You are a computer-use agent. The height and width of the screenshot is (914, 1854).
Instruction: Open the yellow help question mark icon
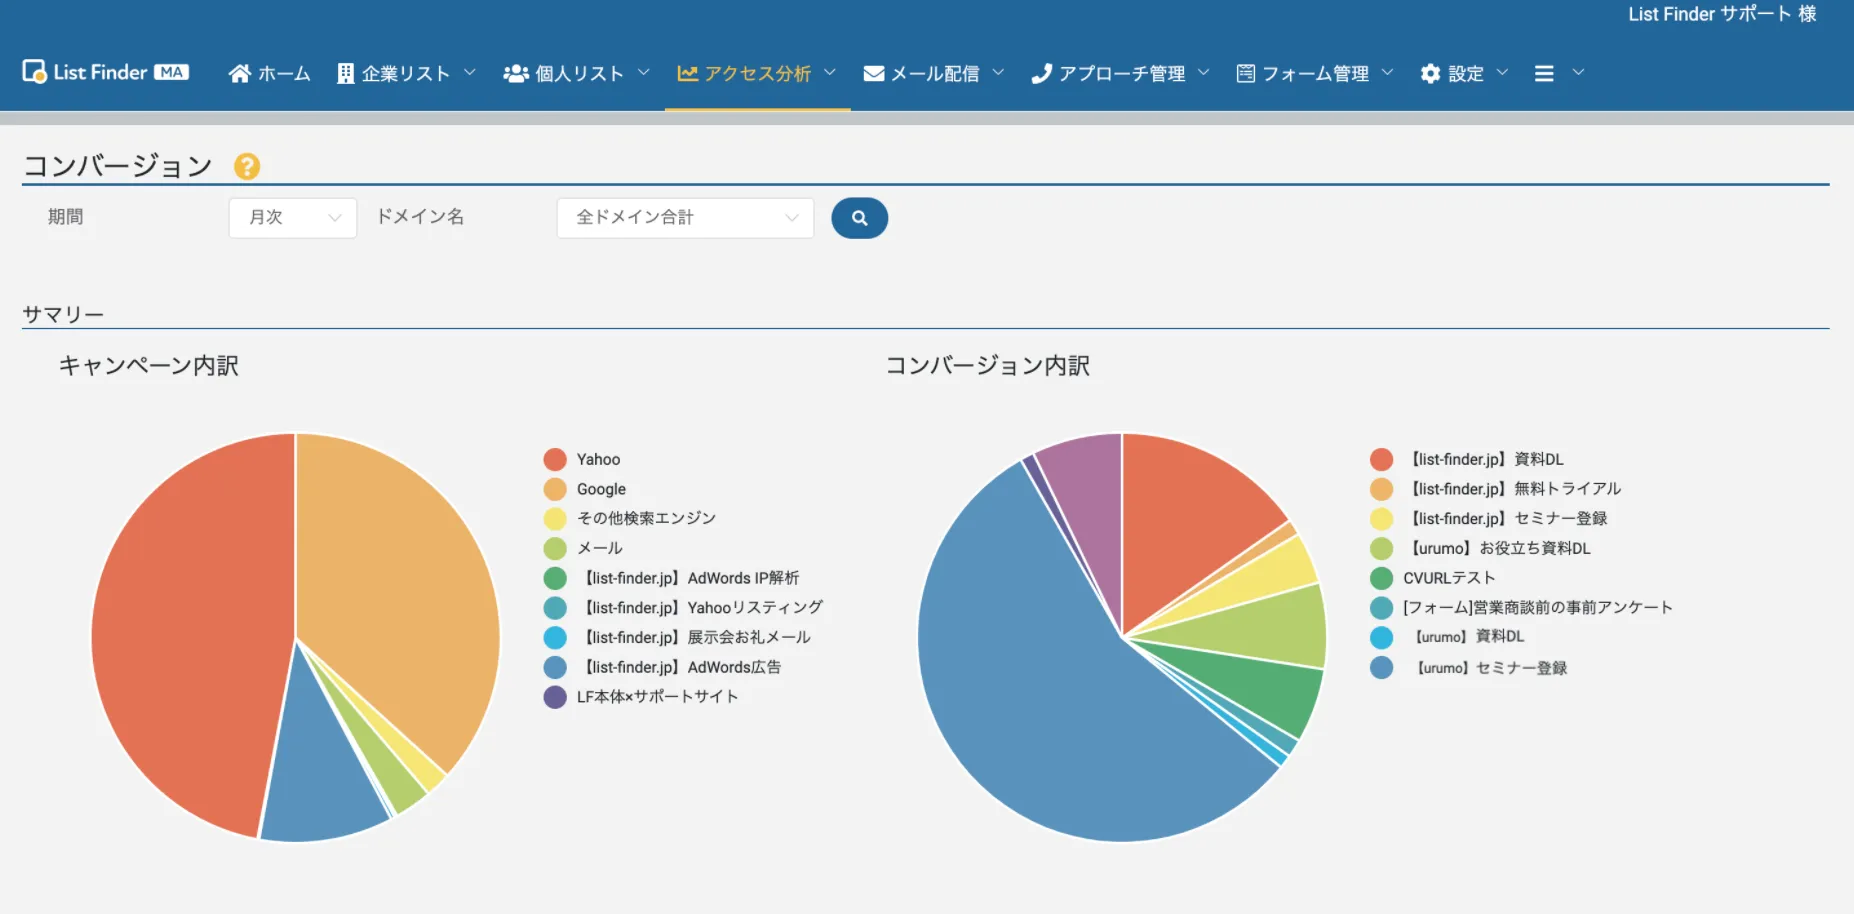(x=247, y=166)
